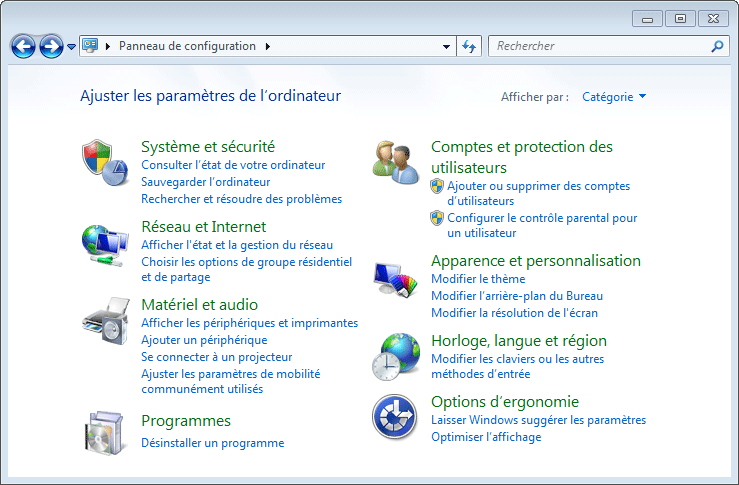The width and height of the screenshot is (739, 485).
Task: Focus the Rechercher search field
Action: [608, 46]
